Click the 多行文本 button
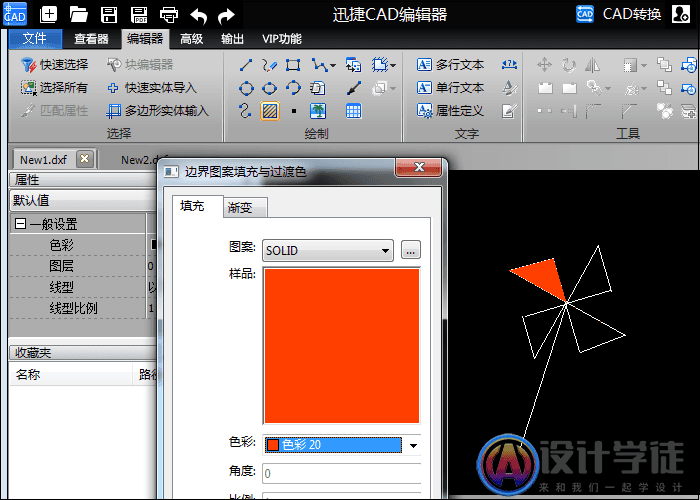 coord(450,65)
